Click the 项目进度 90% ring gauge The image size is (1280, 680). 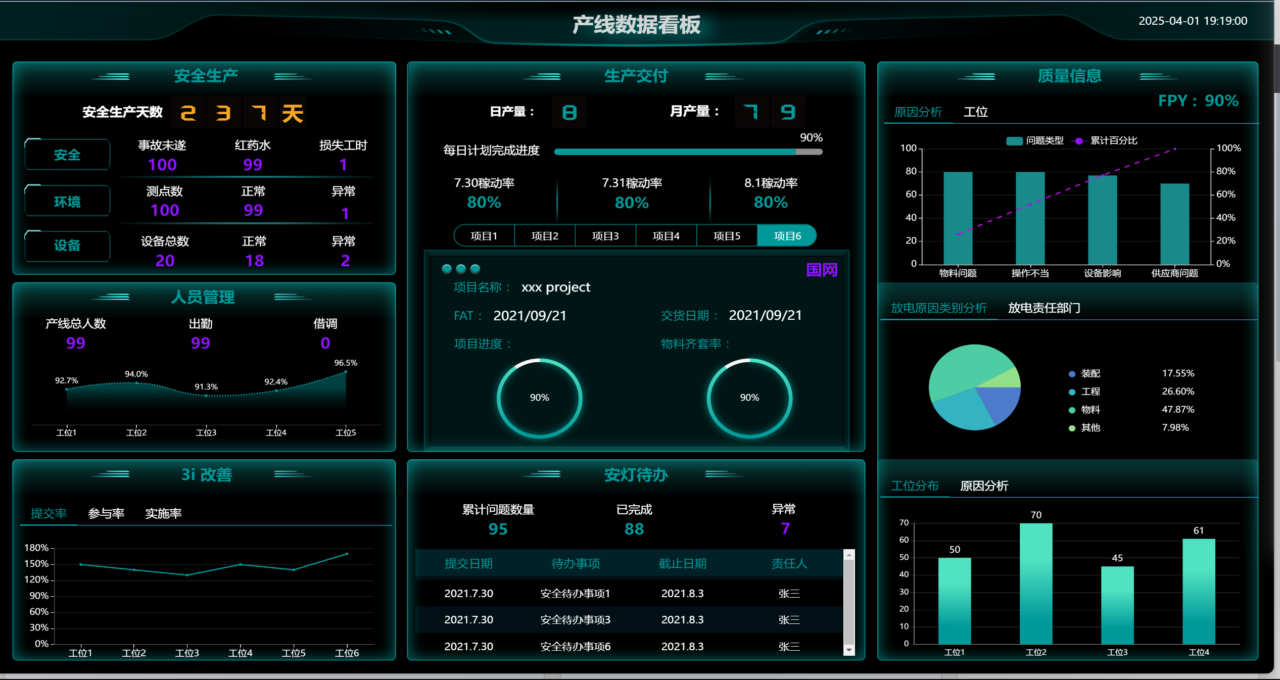click(x=539, y=397)
